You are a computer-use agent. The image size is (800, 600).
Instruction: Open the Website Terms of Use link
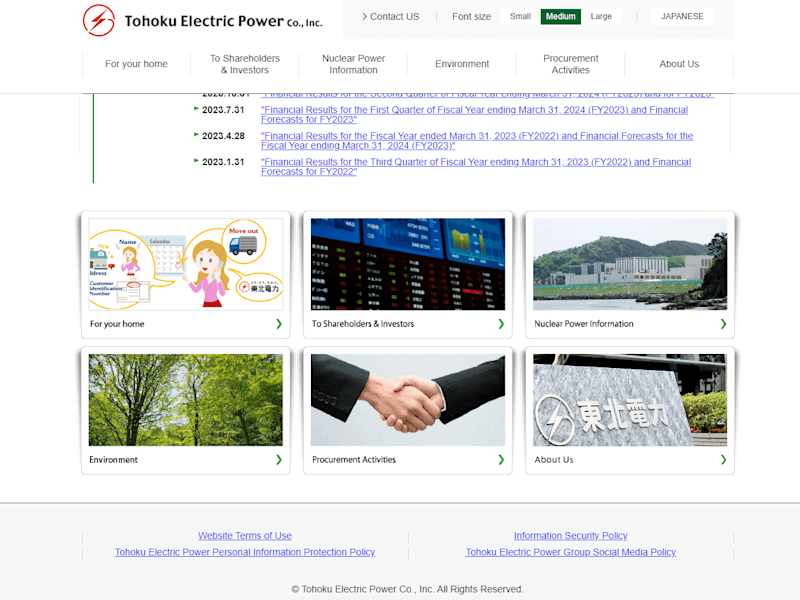[245, 536]
